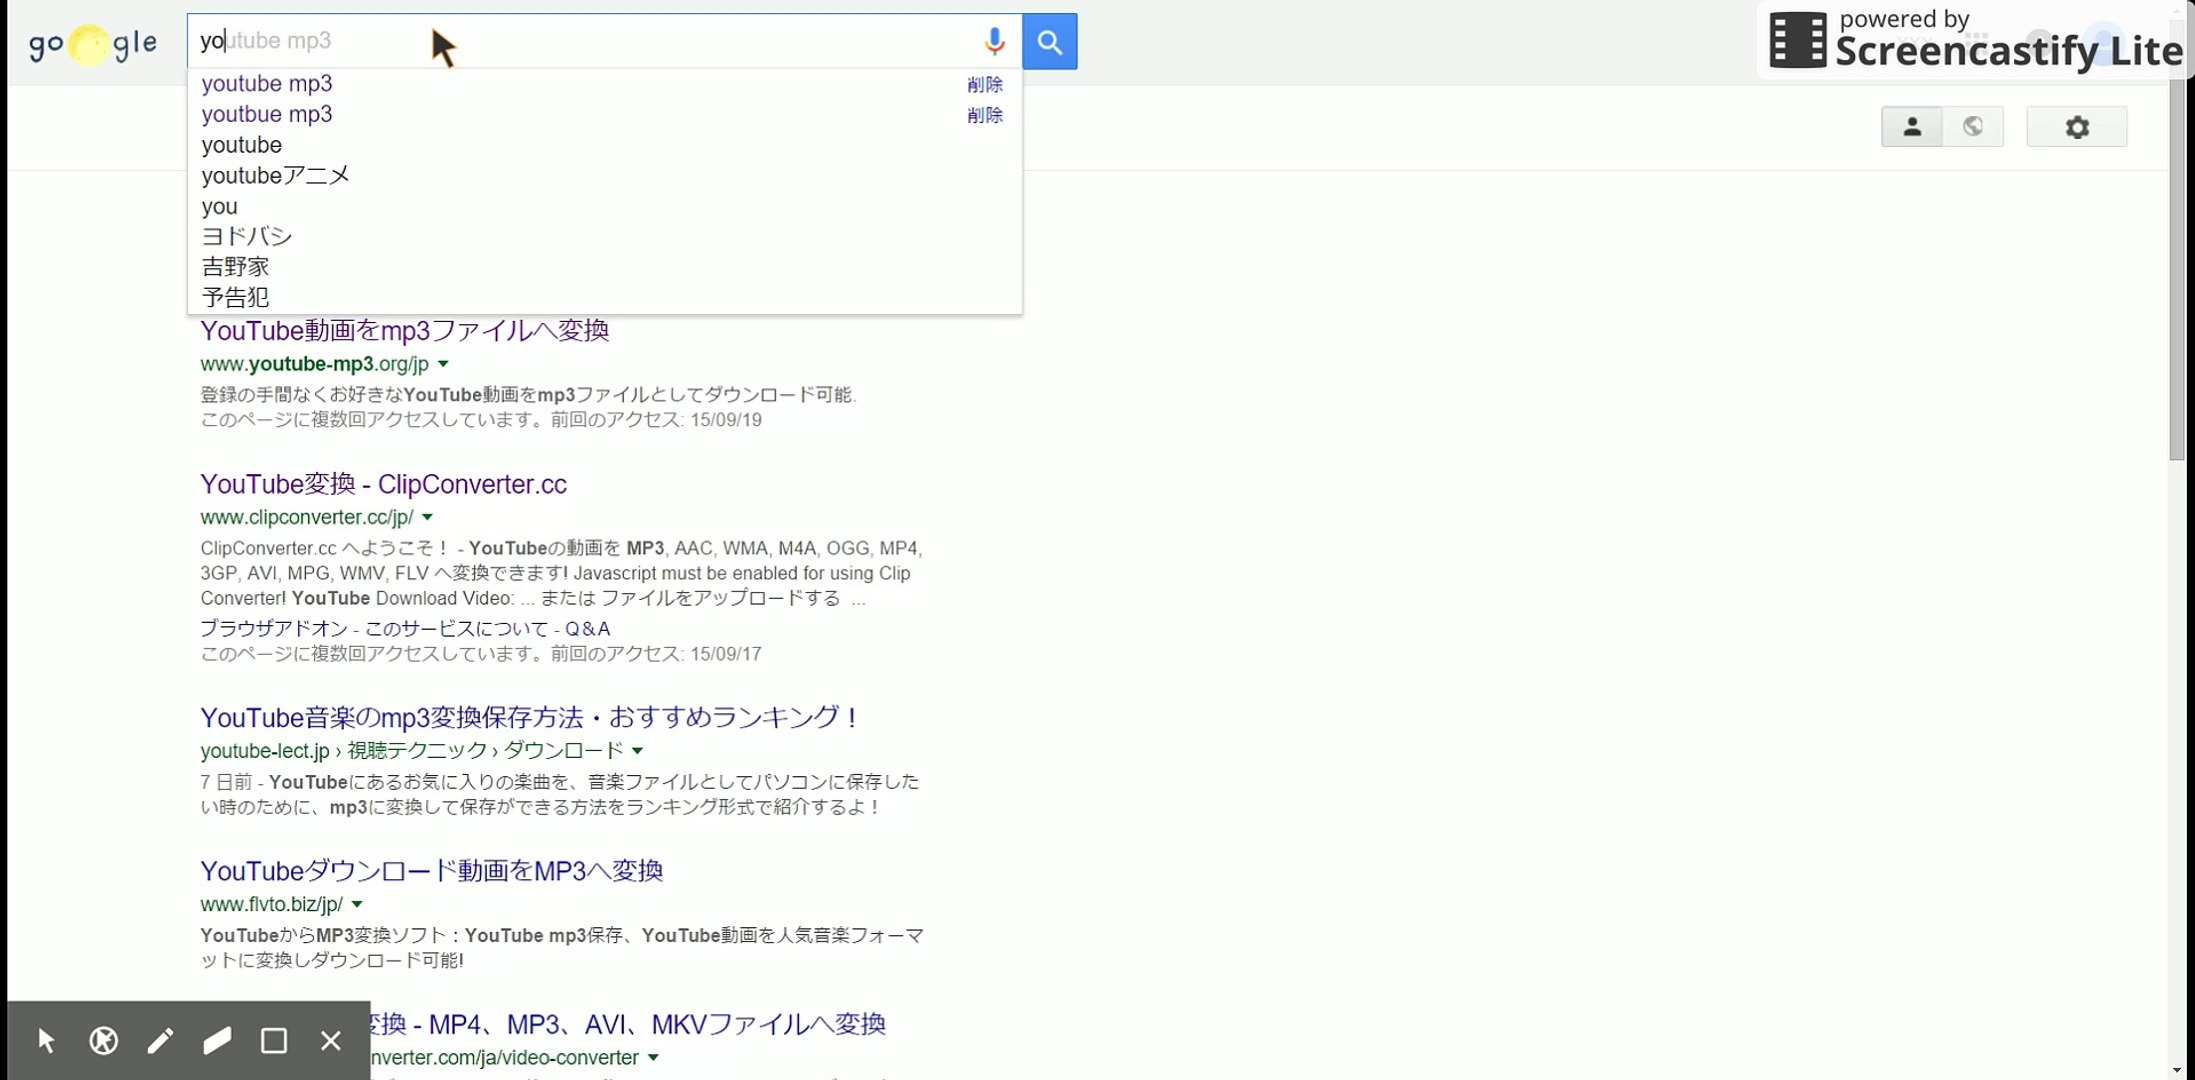Screen dimensions: 2195x1080
Task: Expand the dropdown arrow beside clipconverter.cc URL
Action: pyautogui.click(x=427, y=517)
